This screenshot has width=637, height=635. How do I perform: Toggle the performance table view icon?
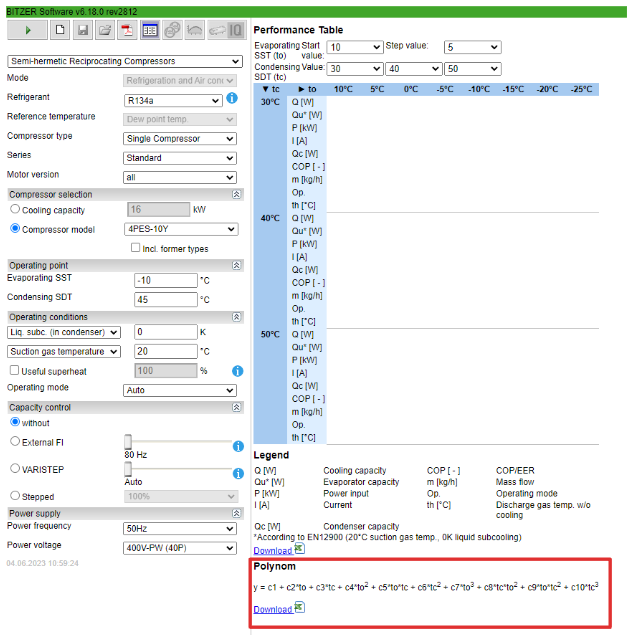(150, 30)
